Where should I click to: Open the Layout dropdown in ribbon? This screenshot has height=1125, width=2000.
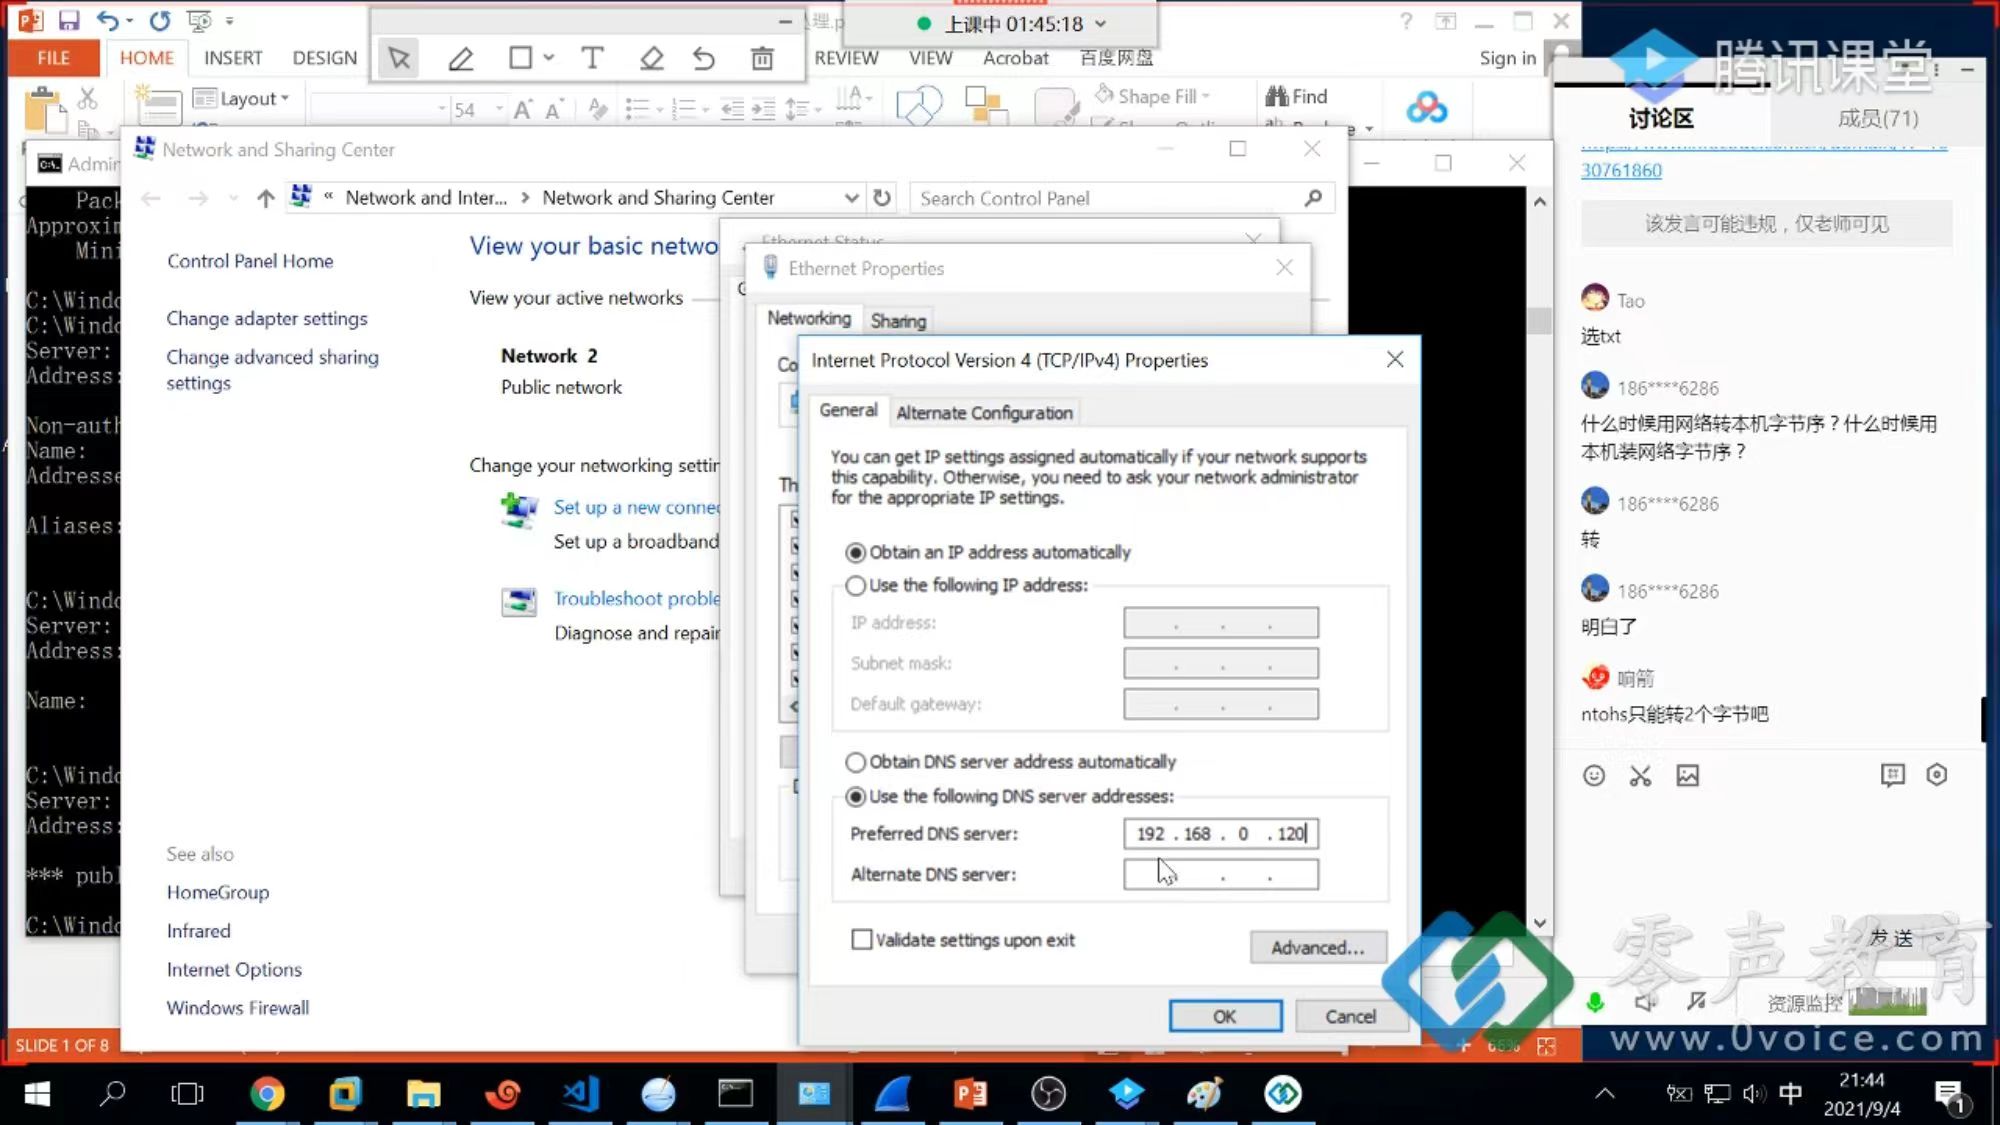click(x=243, y=98)
